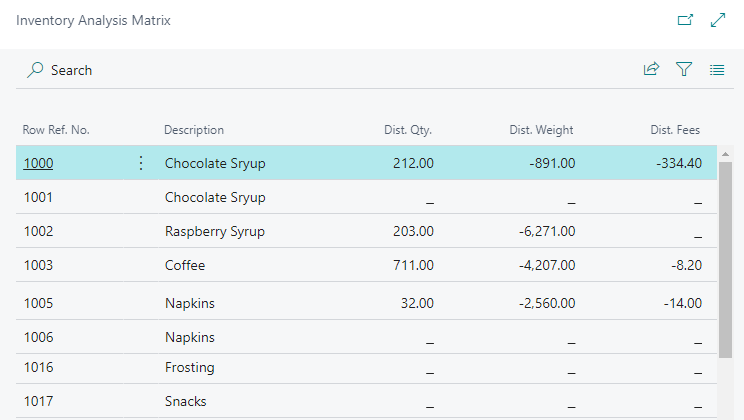
Task: Expand the page to full screen
Action: 717,20
